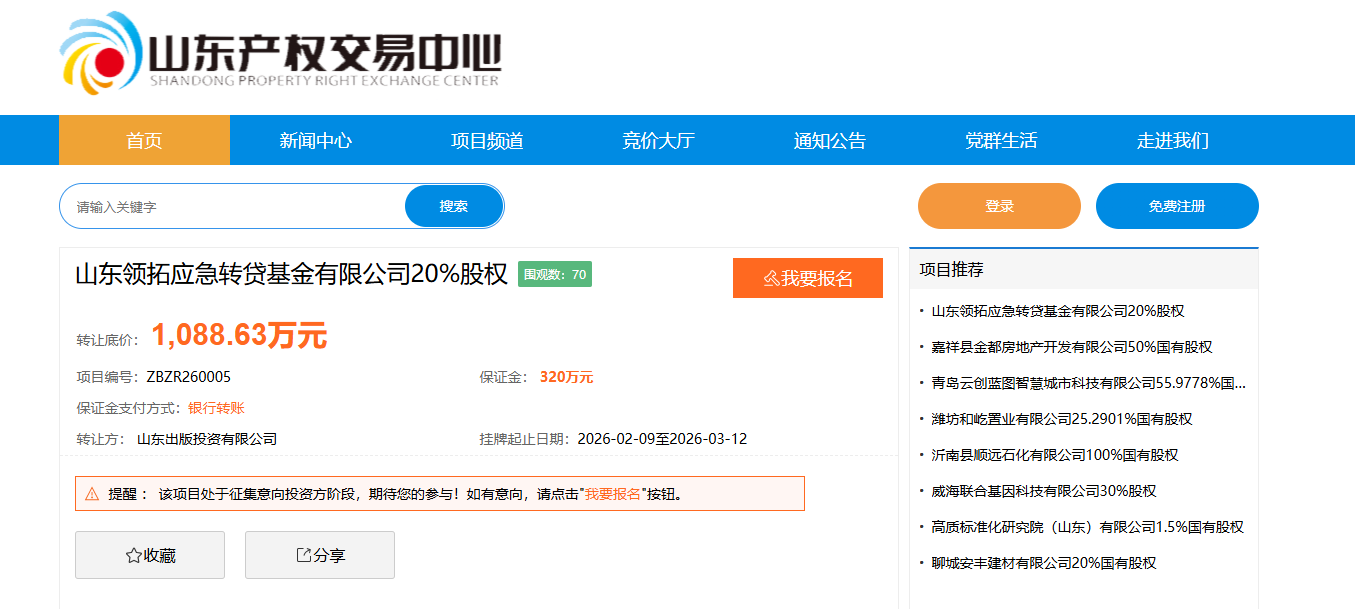Click the share icon on 分享 button
The image size is (1355, 609).
303,555
